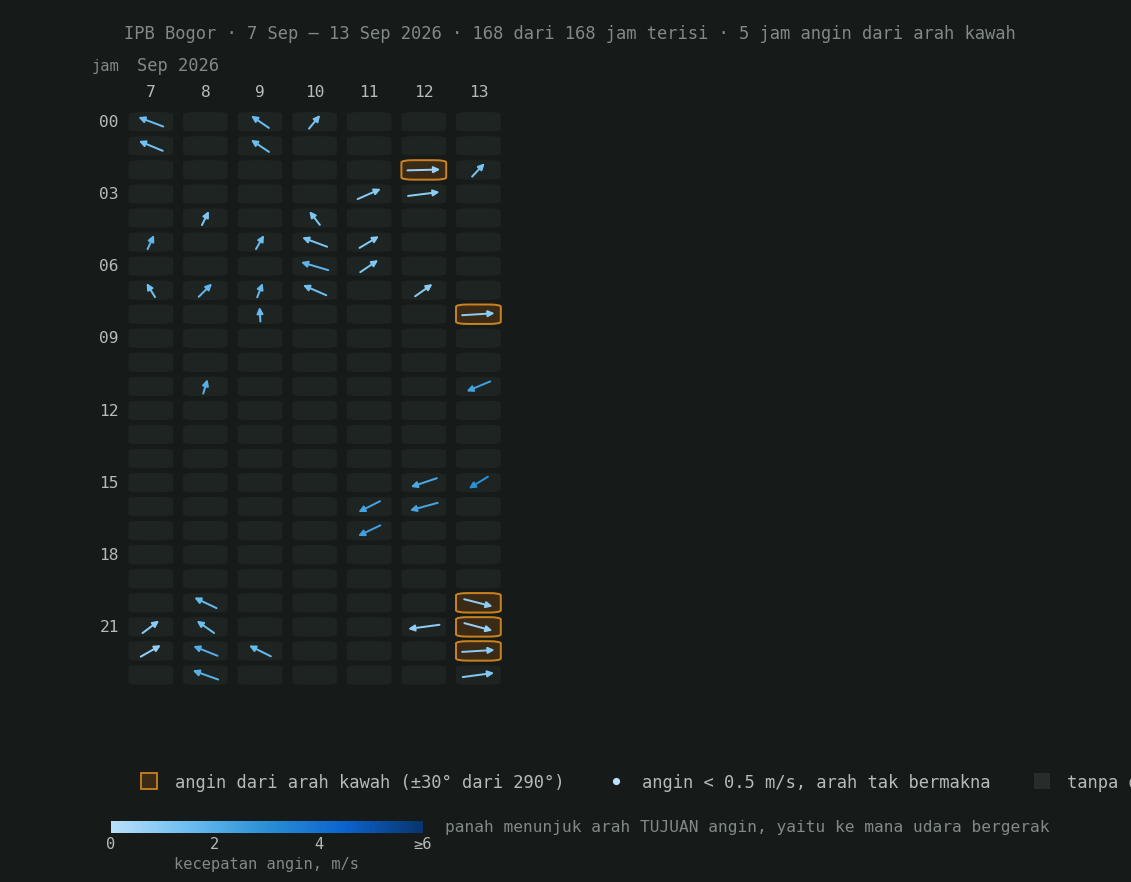Screen dimensions: 1131x882
Task: Click the 'angin dari arah kawah' legend text
Action: pos(369,782)
